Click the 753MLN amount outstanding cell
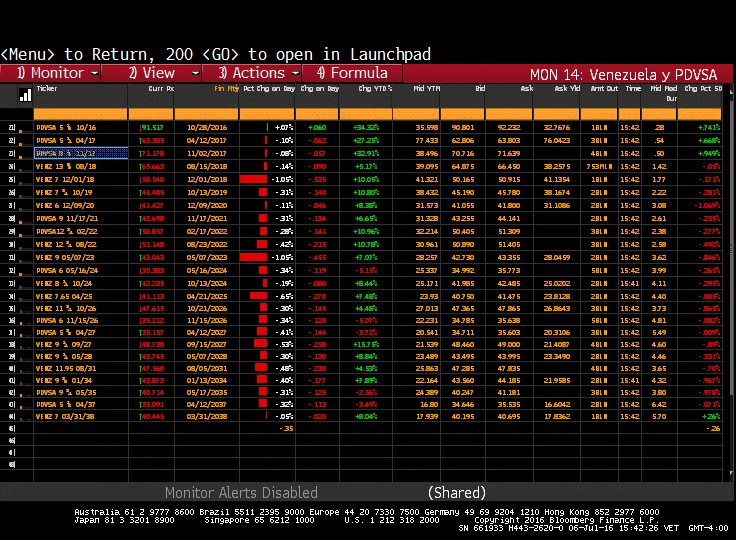736x540 pixels. pos(598,167)
